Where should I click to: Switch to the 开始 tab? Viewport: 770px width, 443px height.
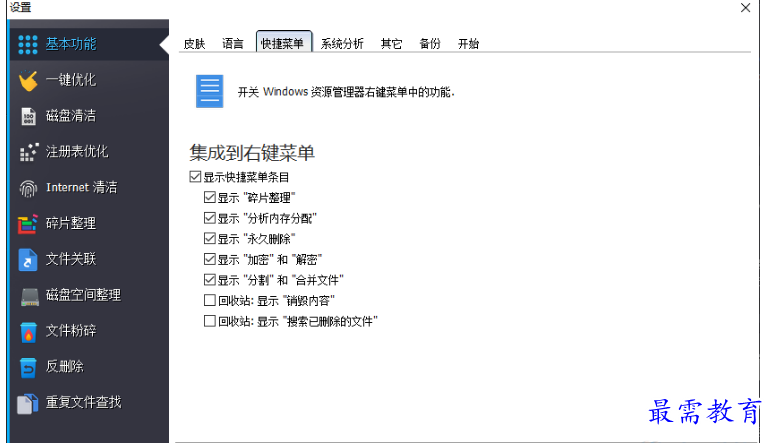(468, 44)
